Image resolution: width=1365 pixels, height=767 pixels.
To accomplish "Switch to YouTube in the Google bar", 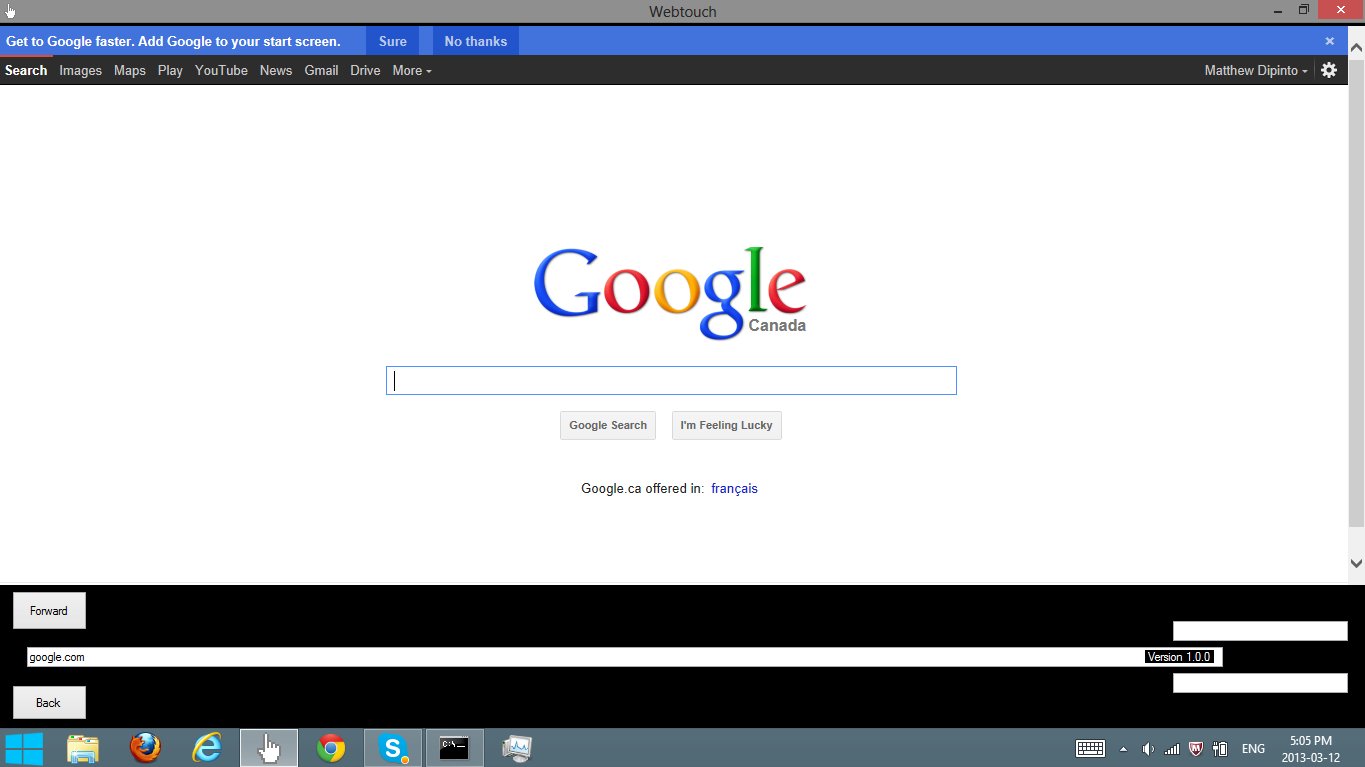I will (221, 70).
